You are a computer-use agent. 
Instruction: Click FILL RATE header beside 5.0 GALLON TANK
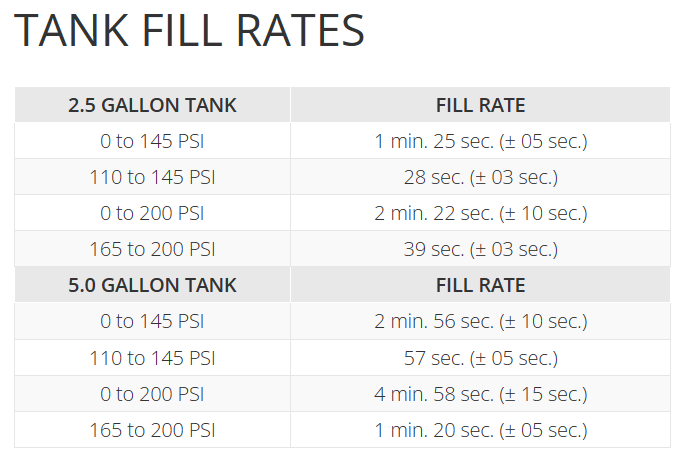point(480,285)
